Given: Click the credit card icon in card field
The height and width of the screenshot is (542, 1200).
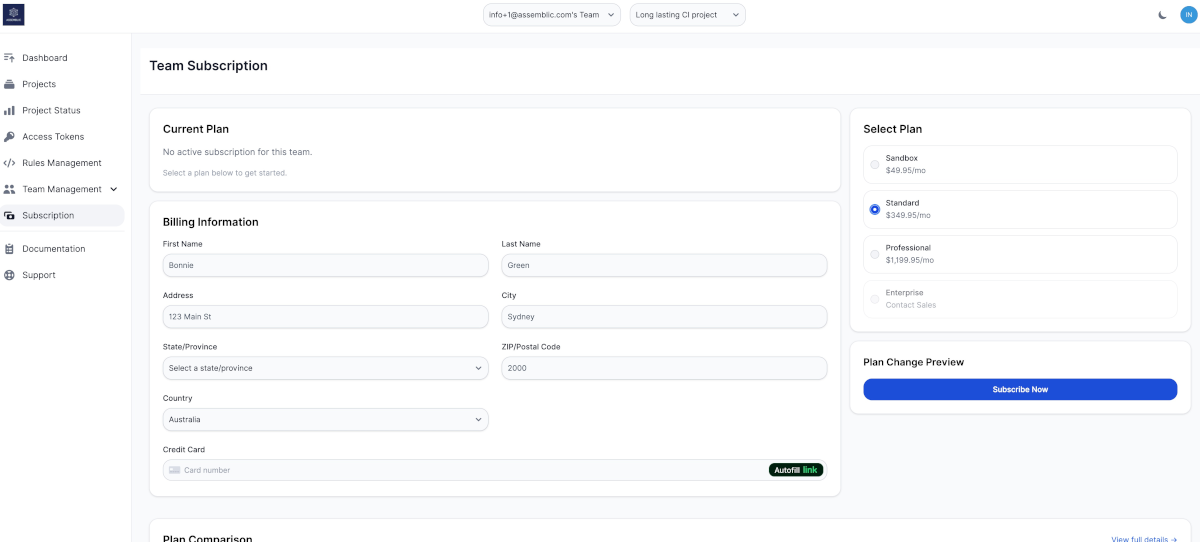Looking at the screenshot, I should coord(174,470).
